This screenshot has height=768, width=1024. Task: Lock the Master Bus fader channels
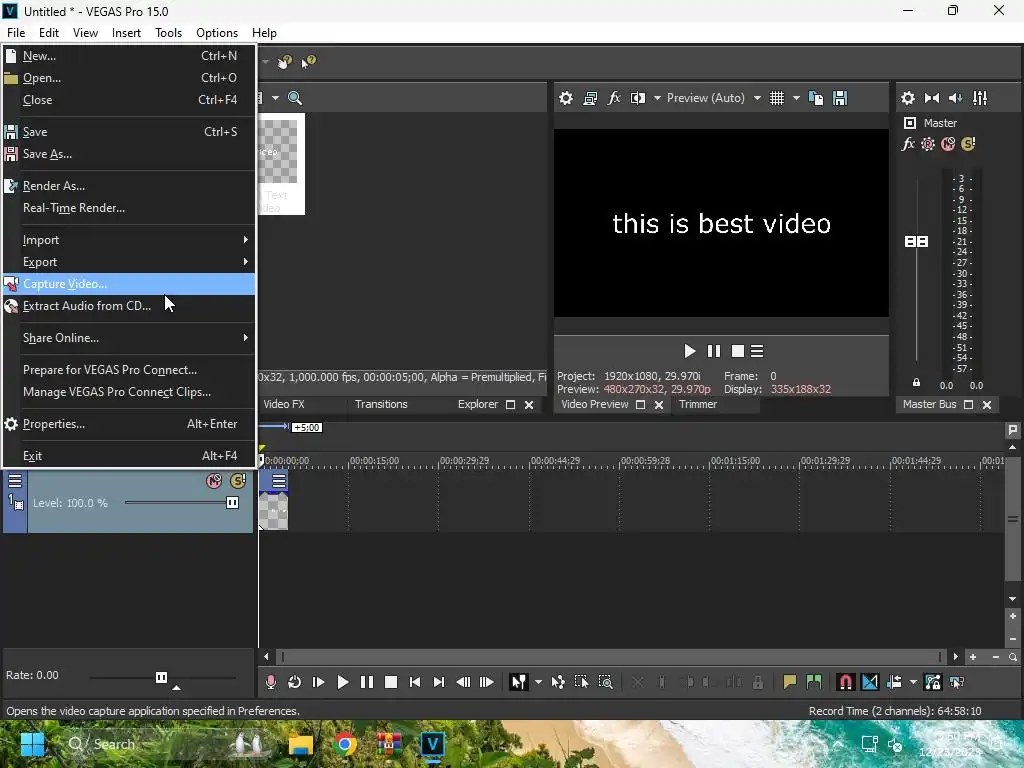click(x=916, y=383)
